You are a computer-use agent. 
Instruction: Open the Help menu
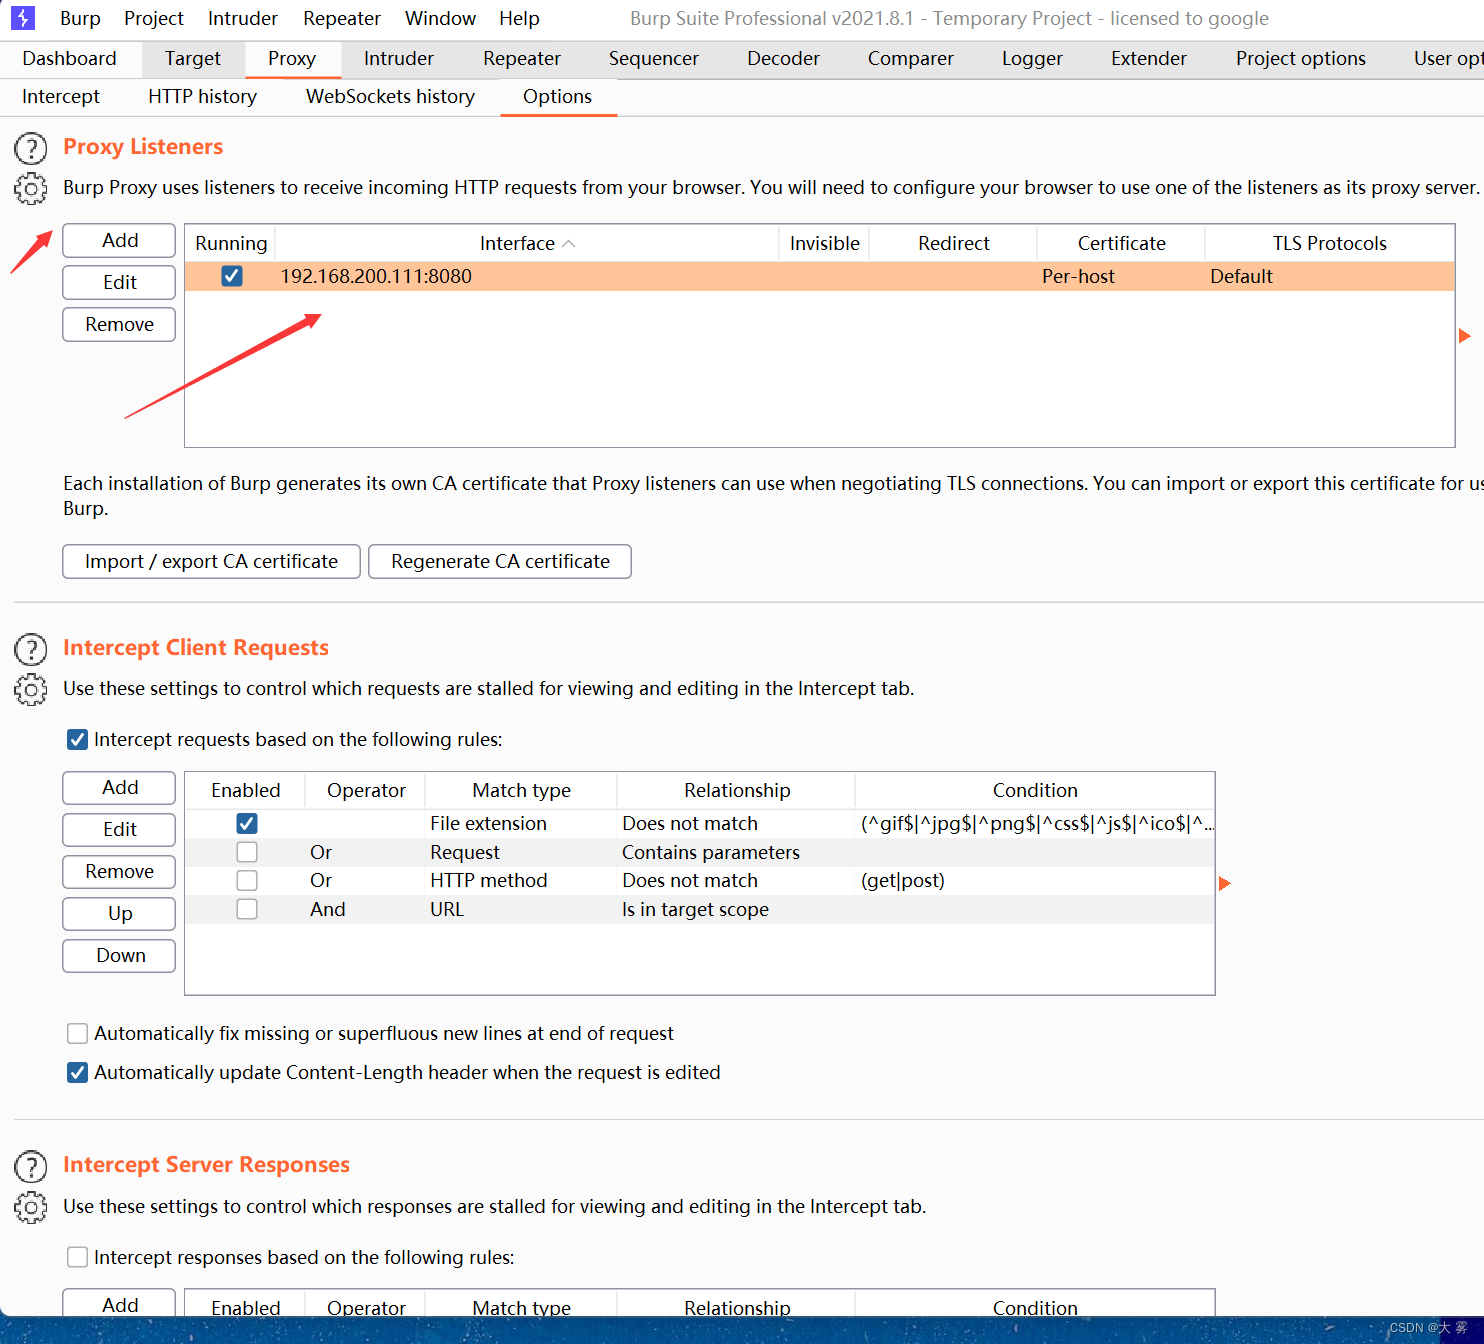coord(519,18)
